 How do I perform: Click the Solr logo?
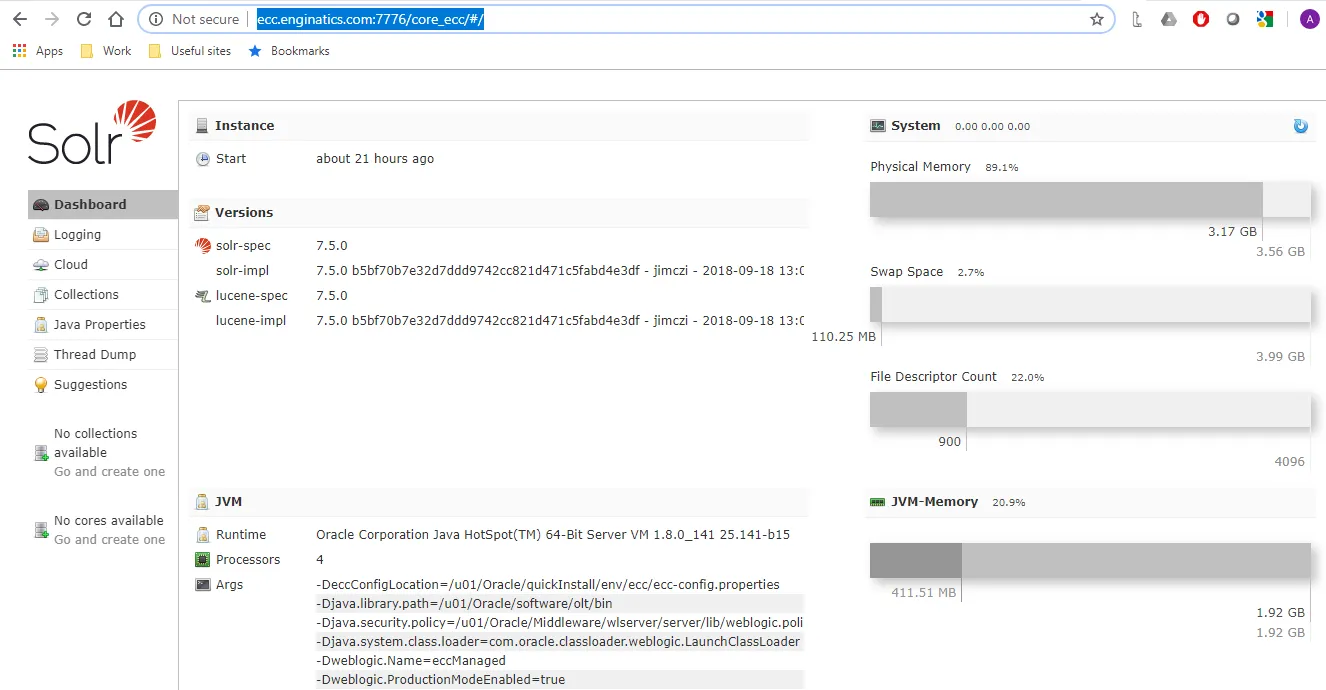click(92, 132)
